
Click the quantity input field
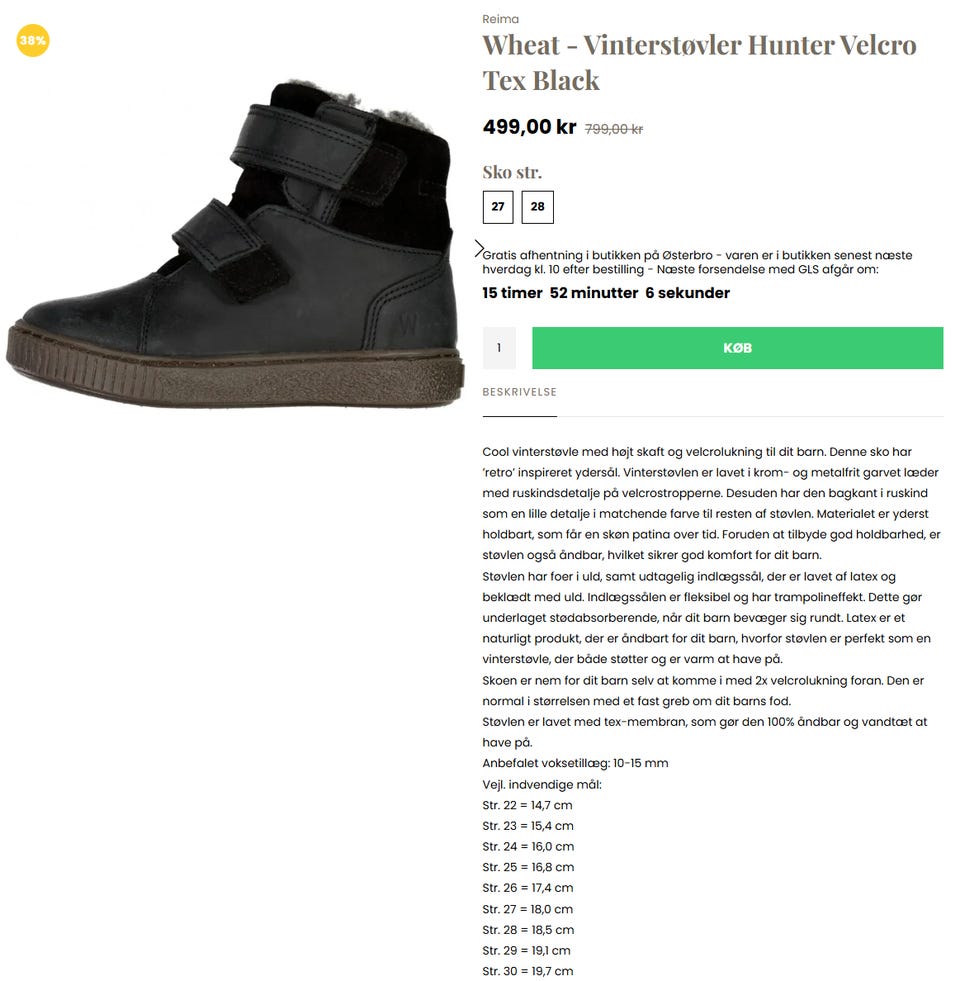pyautogui.click(x=499, y=348)
